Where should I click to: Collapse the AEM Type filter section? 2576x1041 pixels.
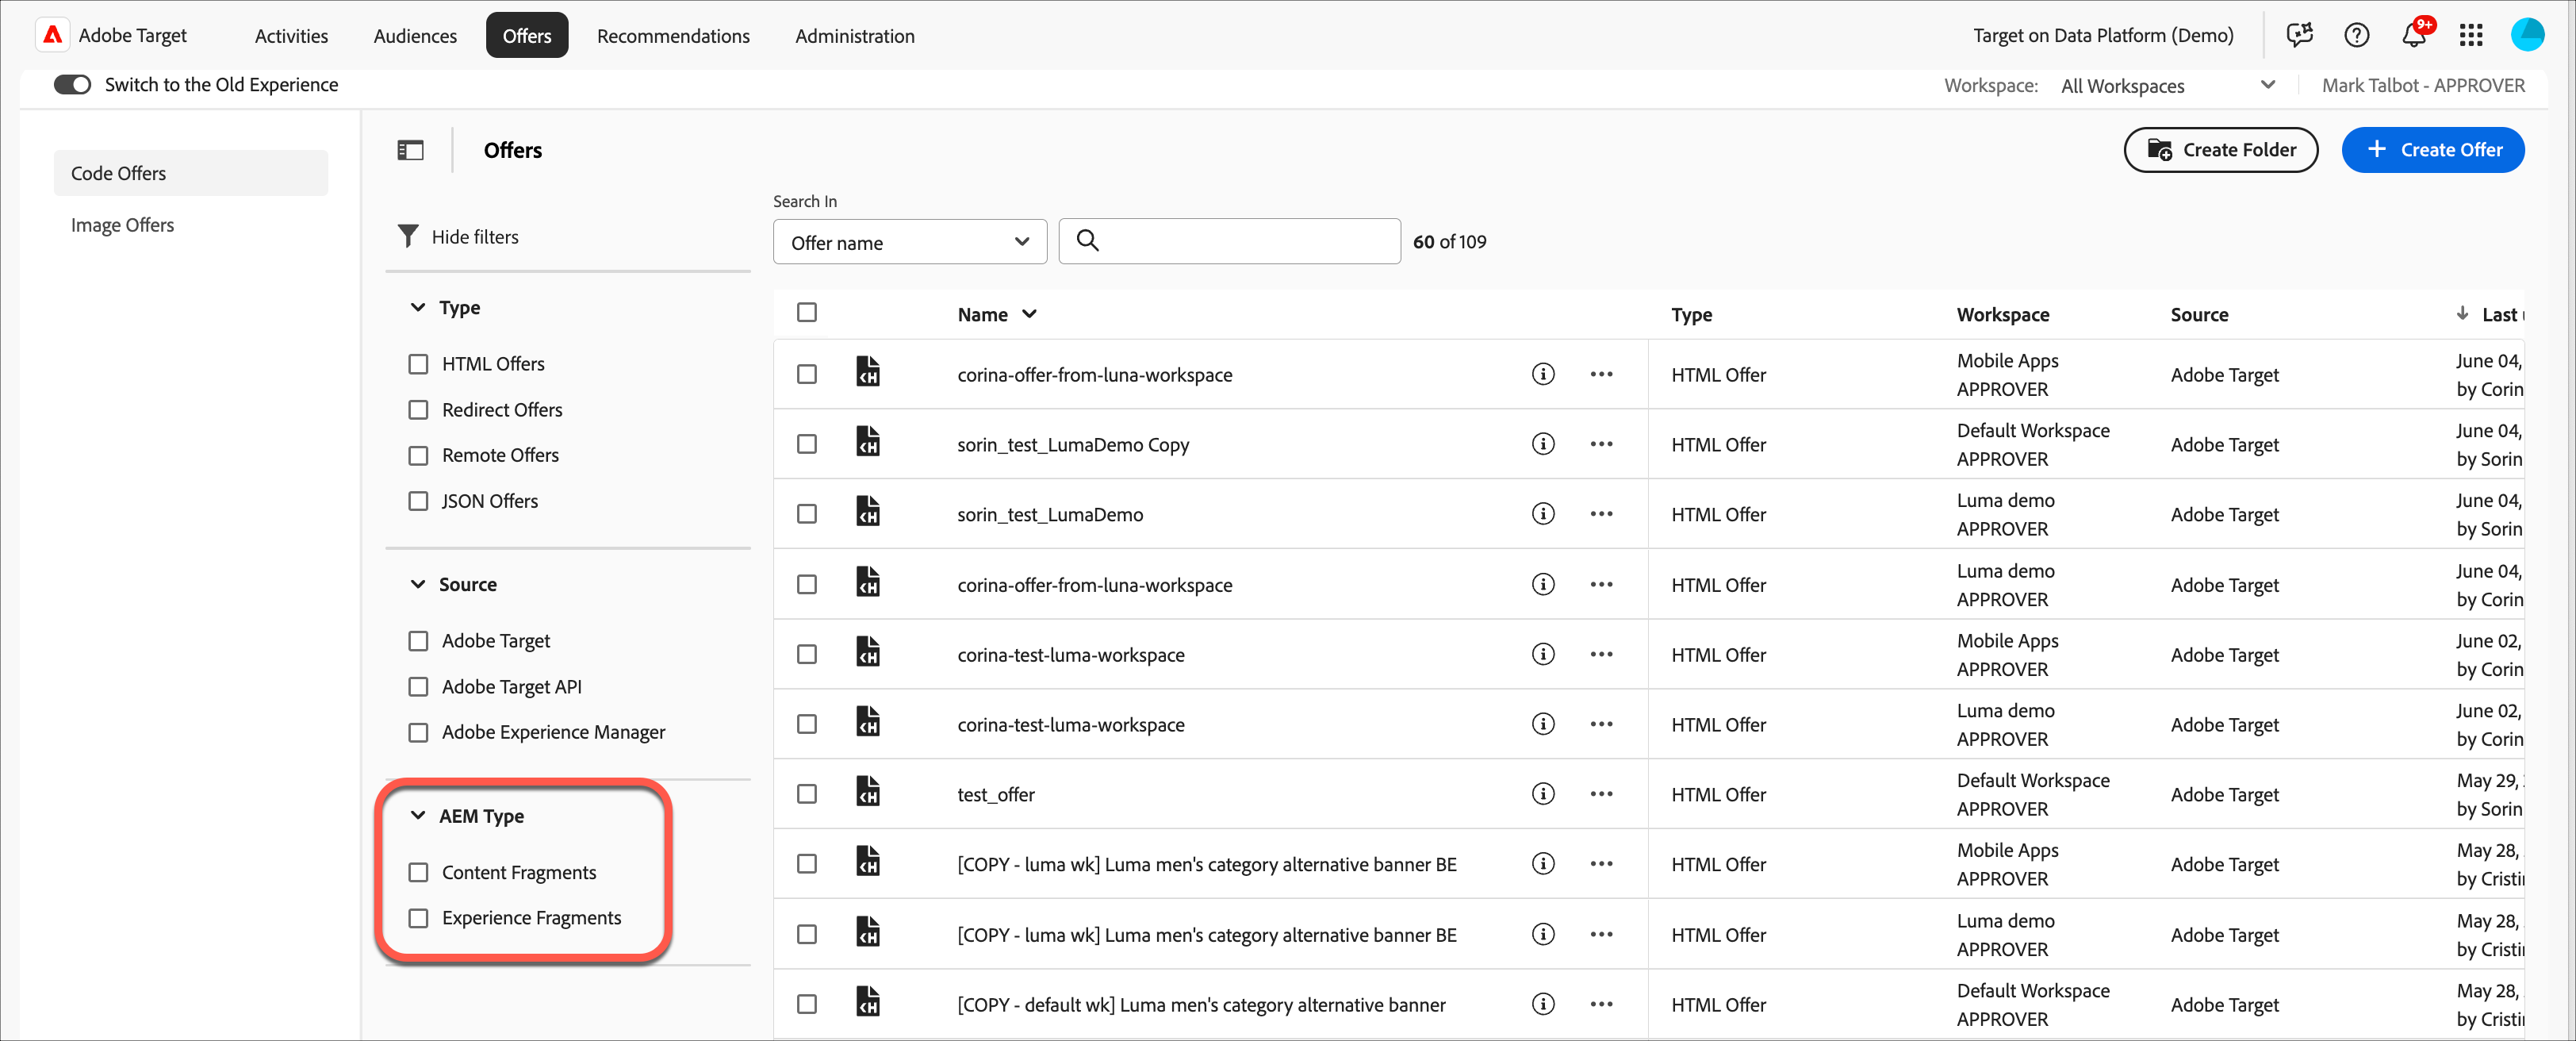tap(418, 816)
